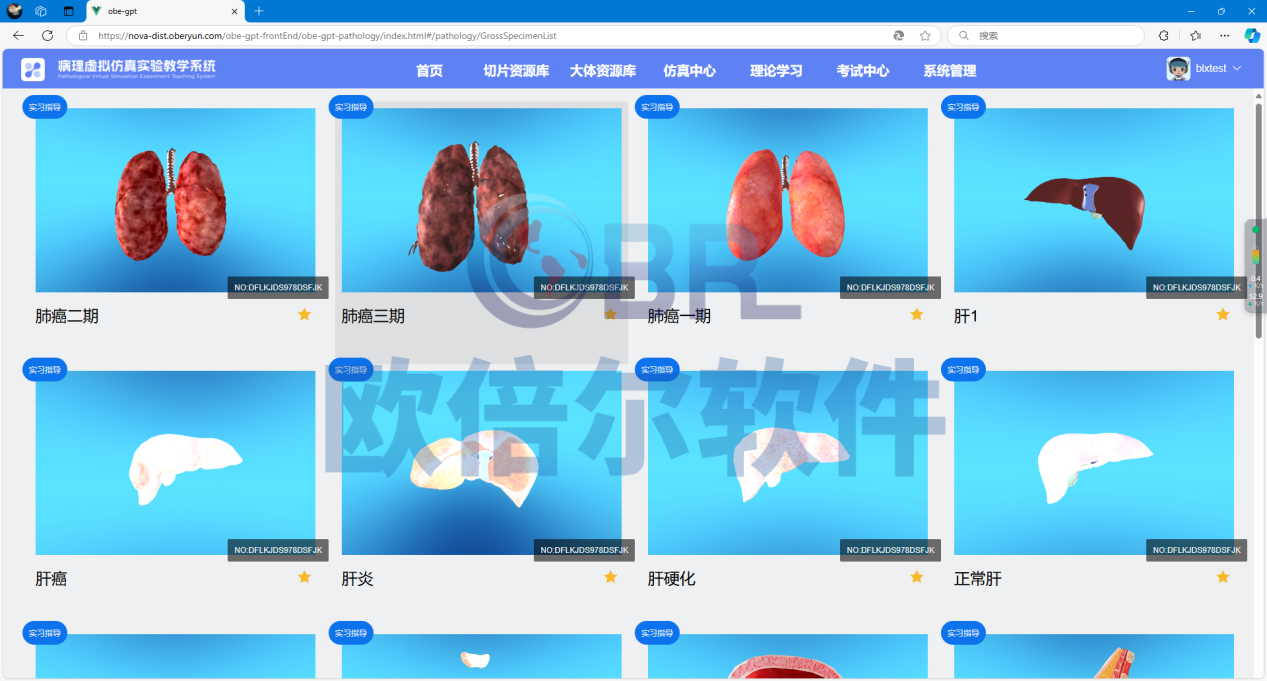This screenshot has height=681, width=1267.
Task: Toggle favorite star for 肺癌三期
Action: (611, 314)
